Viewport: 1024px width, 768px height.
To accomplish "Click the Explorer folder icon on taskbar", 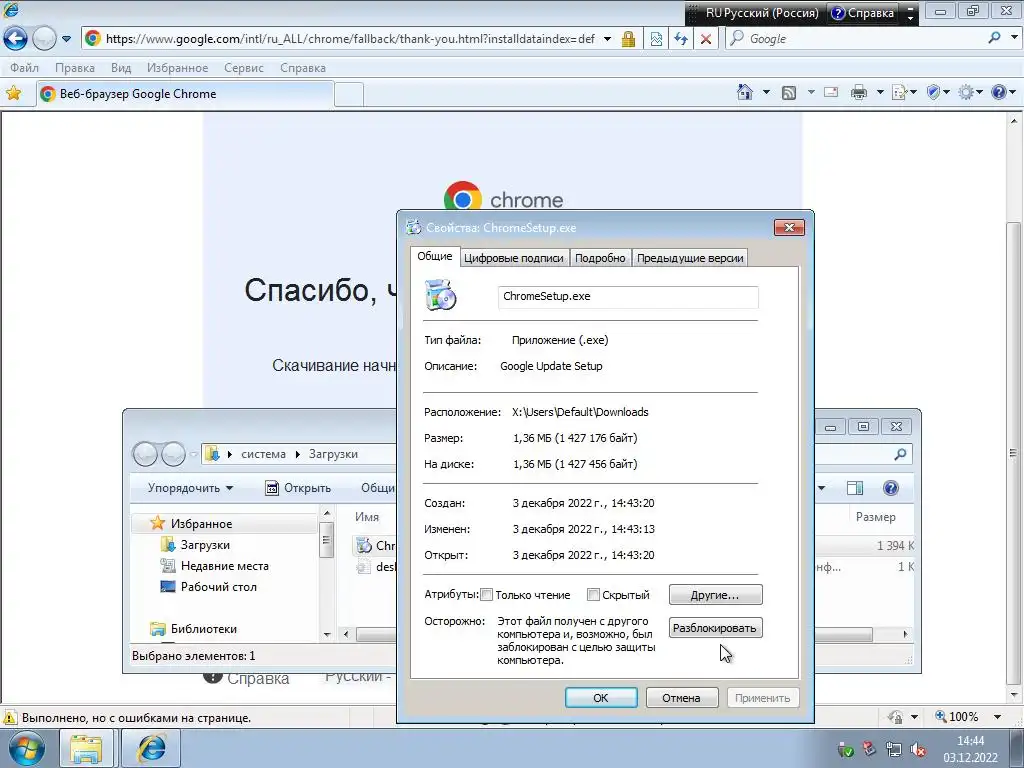I will click(86, 748).
